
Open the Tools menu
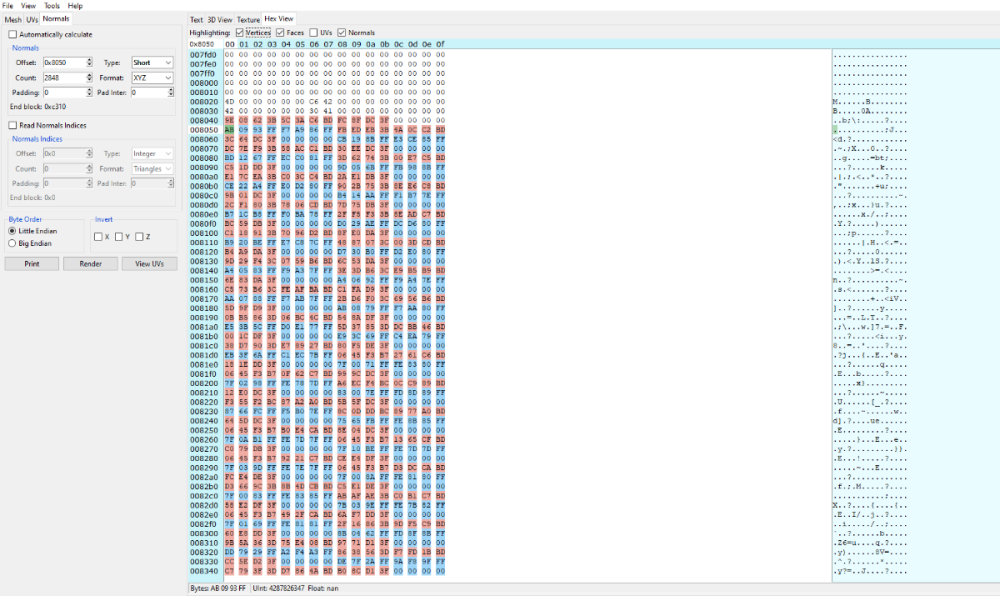click(52, 5)
